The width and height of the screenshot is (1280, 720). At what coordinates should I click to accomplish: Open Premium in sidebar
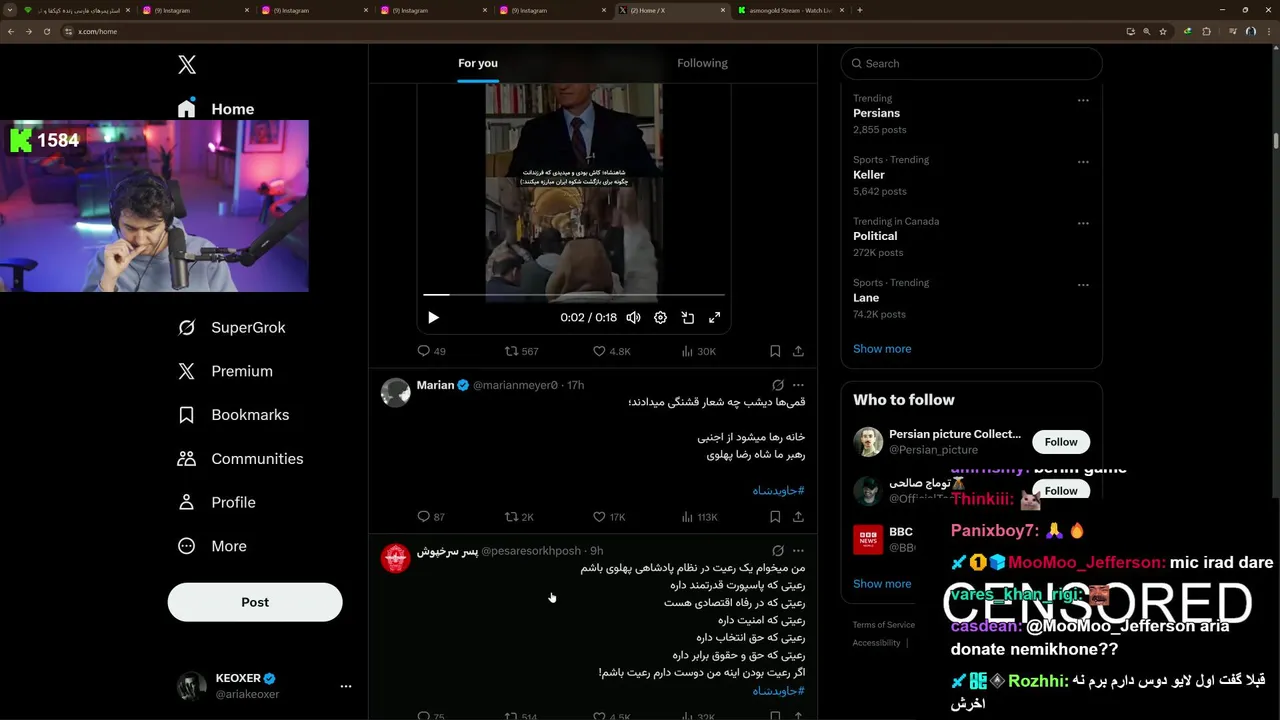pos(224,371)
